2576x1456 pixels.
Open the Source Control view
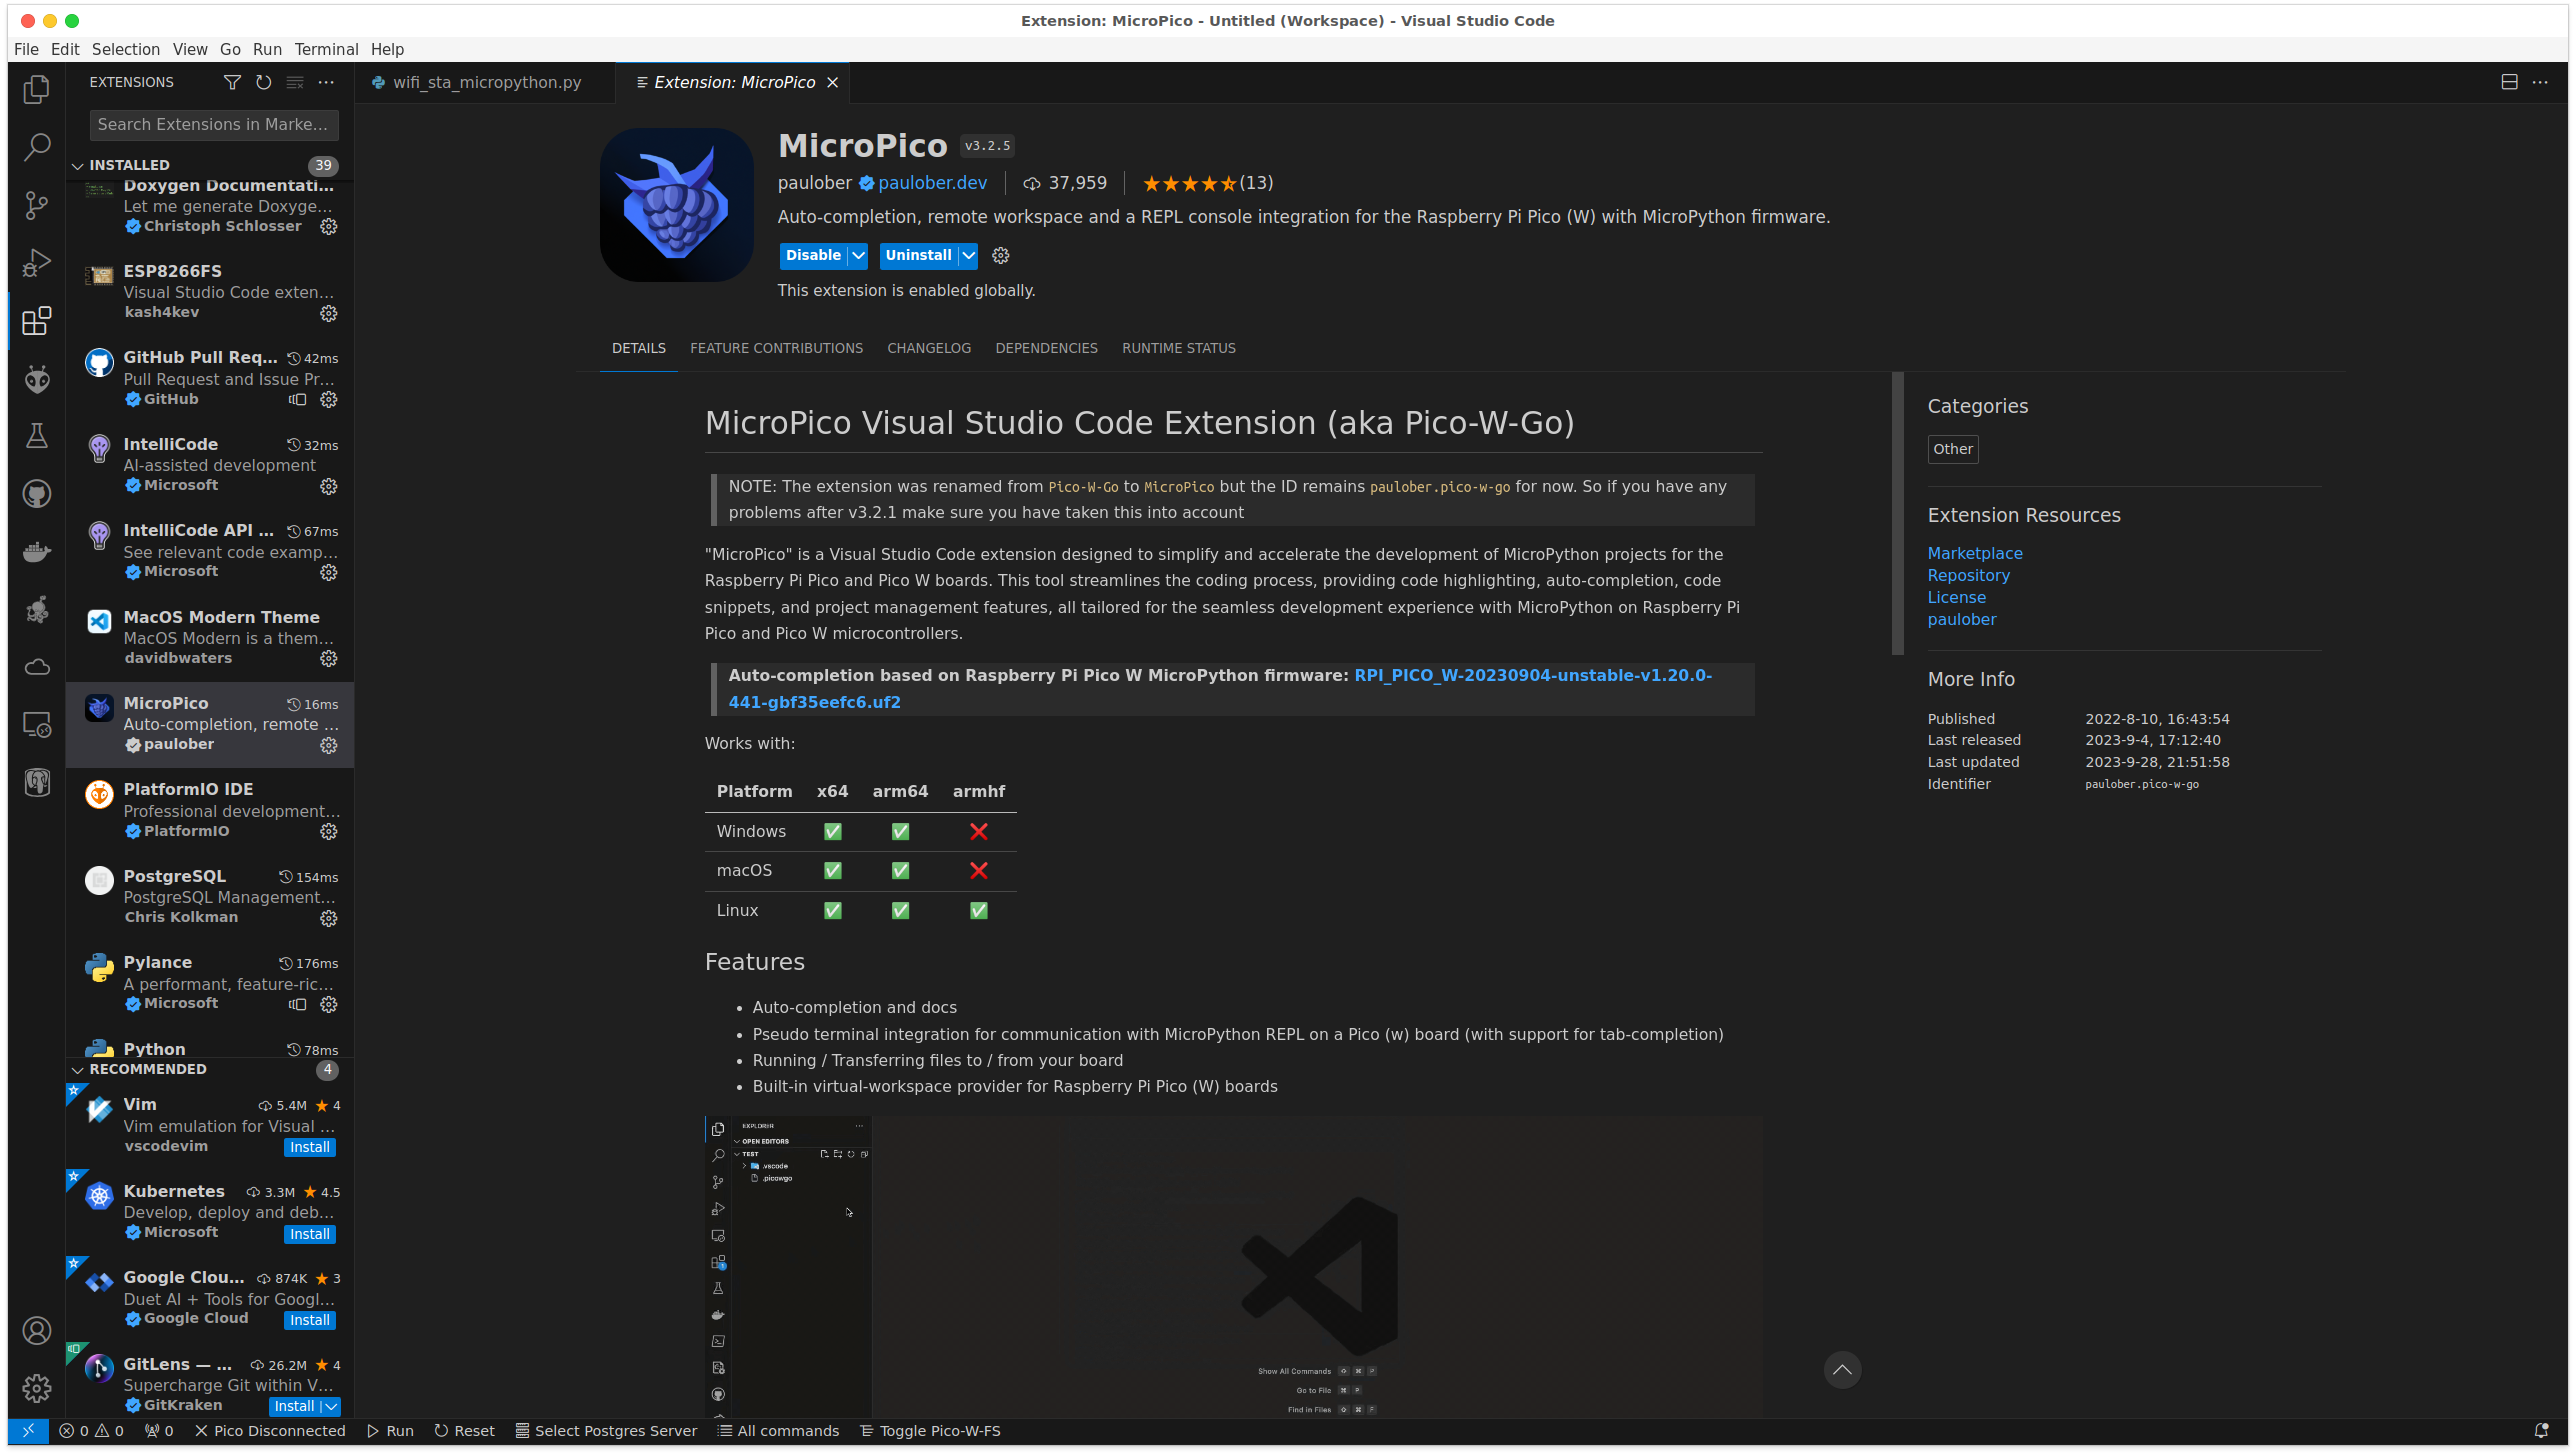(37, 205)
